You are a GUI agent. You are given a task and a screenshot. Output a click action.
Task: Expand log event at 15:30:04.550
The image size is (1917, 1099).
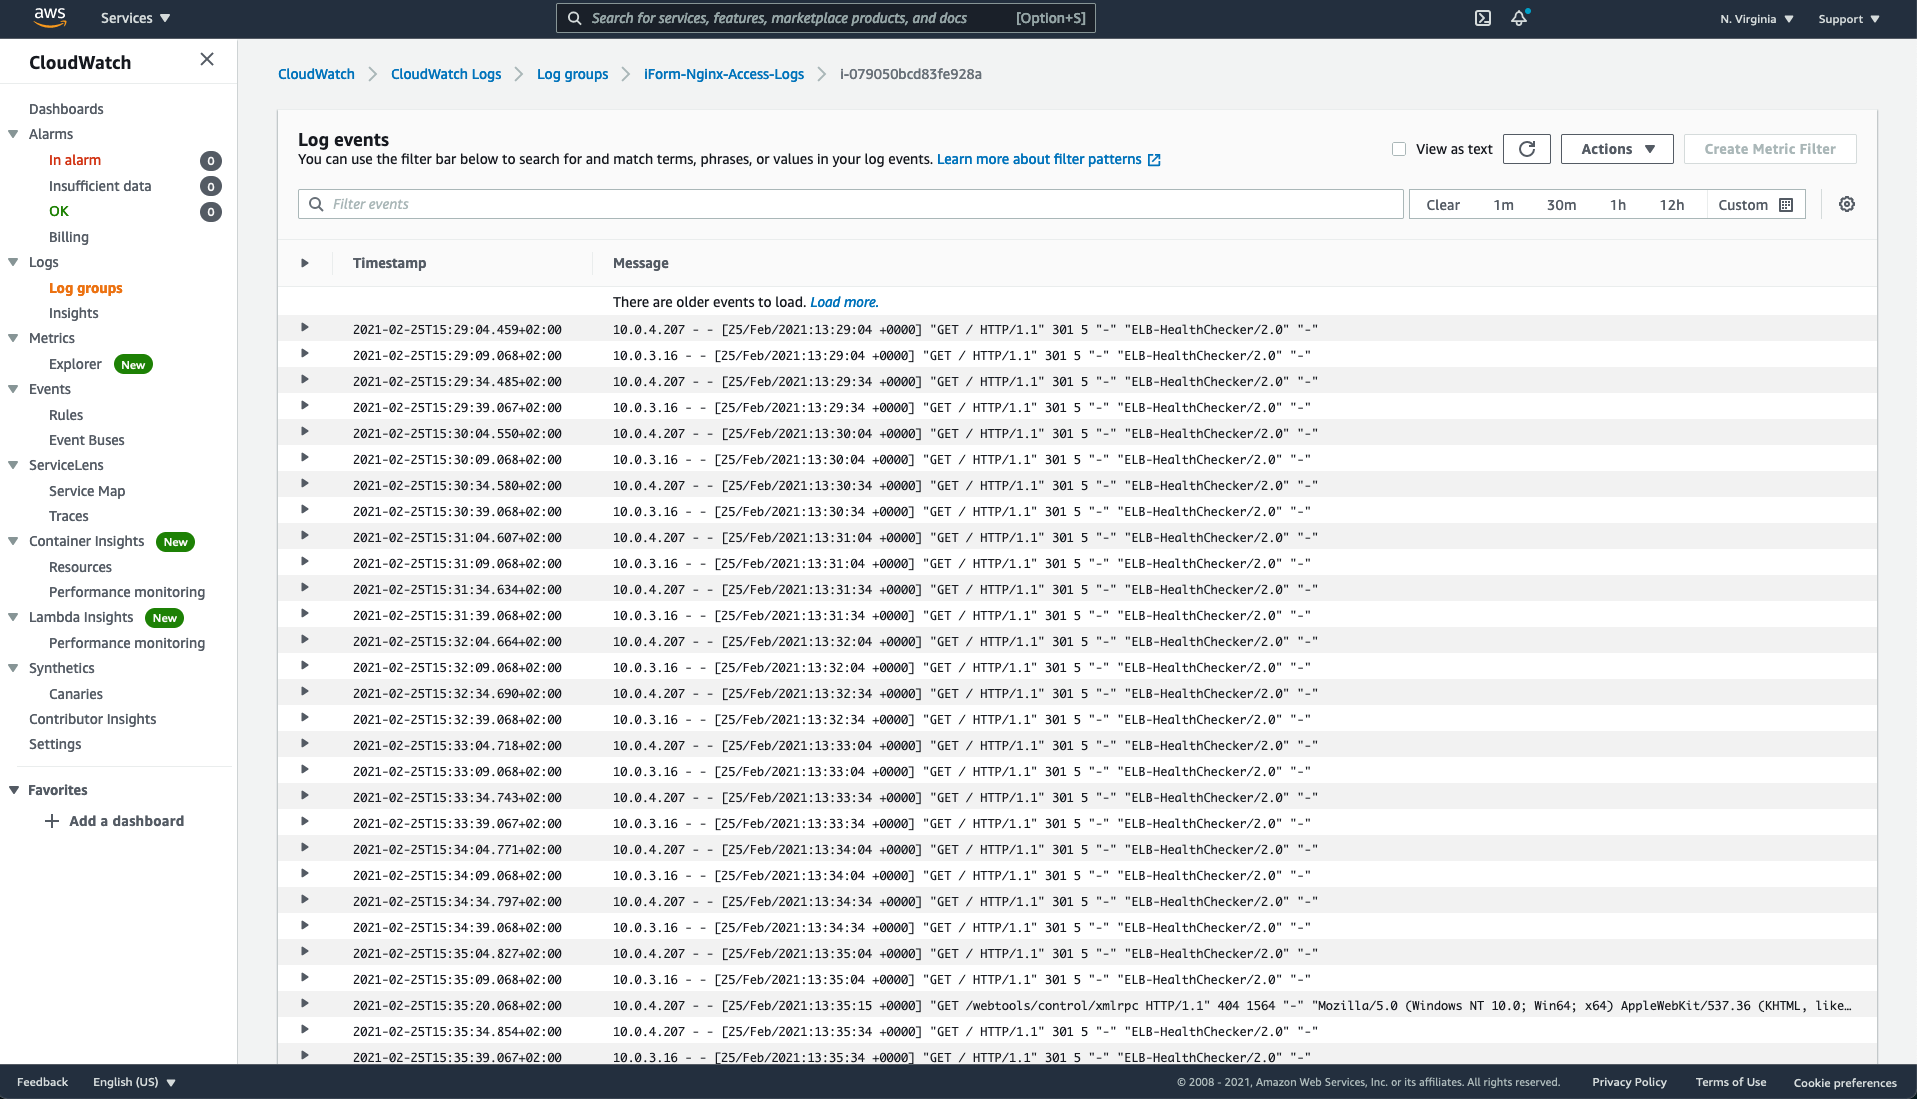tap(305, 432)
